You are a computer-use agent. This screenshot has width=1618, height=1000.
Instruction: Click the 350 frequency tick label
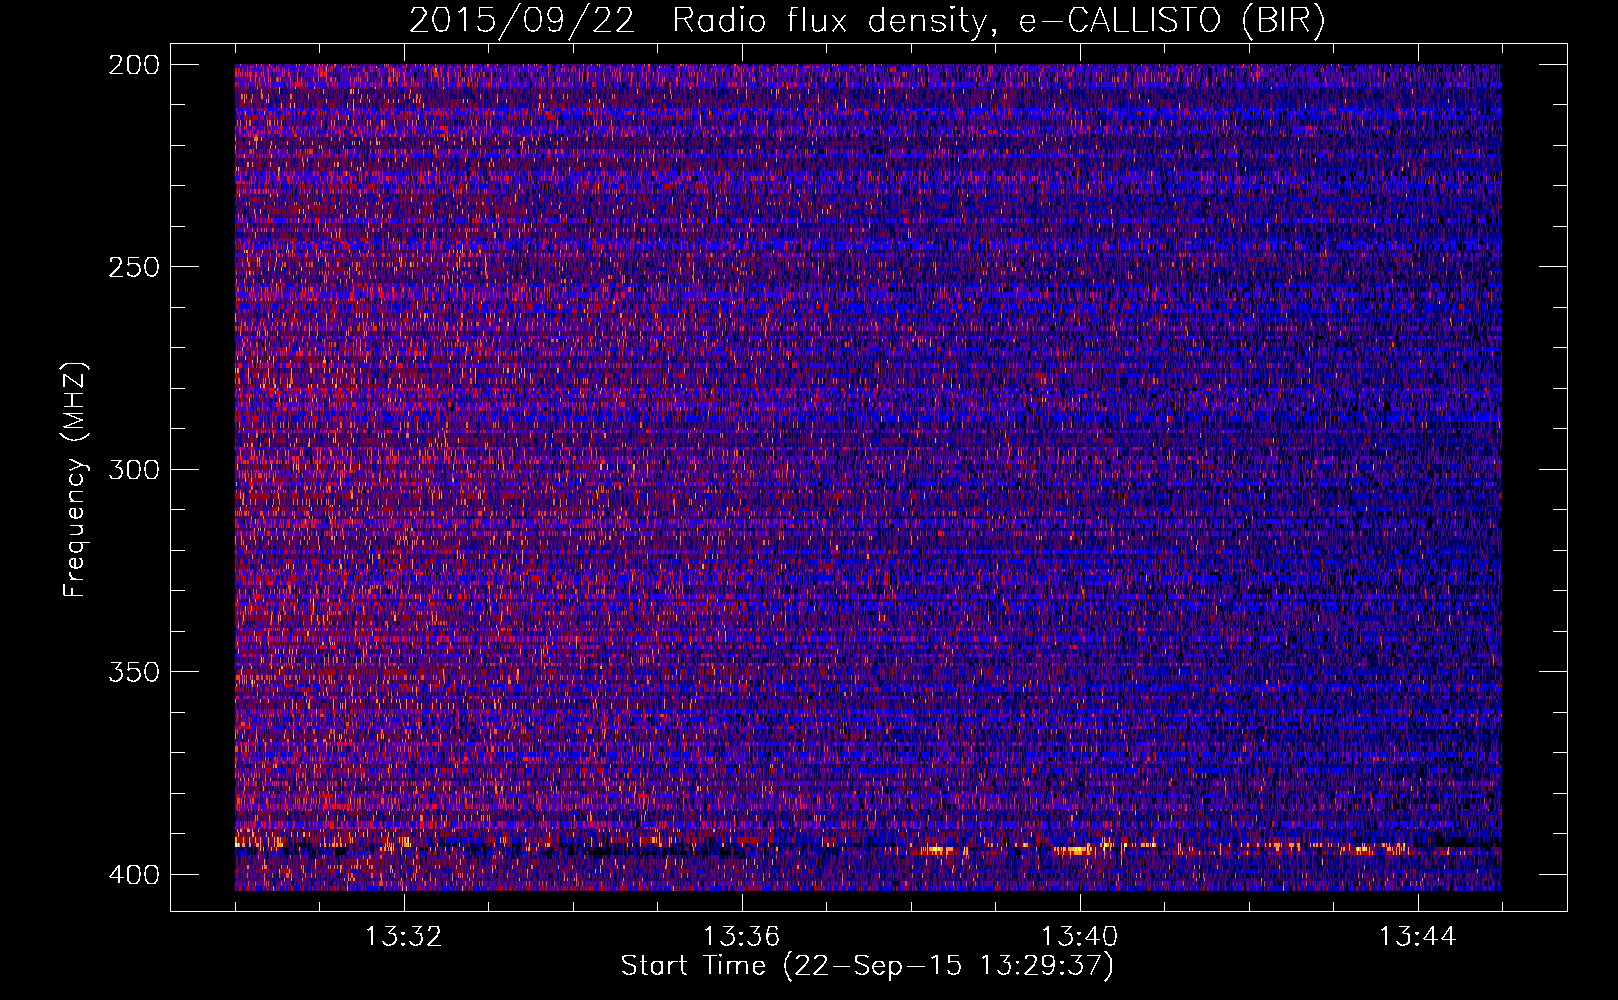[x=133, y=671]
